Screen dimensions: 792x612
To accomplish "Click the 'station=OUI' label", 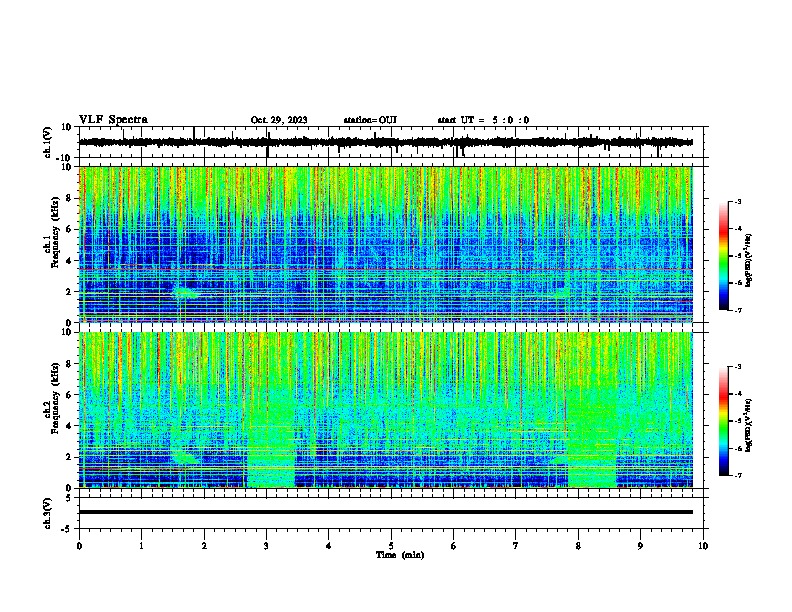I will 370,120.
